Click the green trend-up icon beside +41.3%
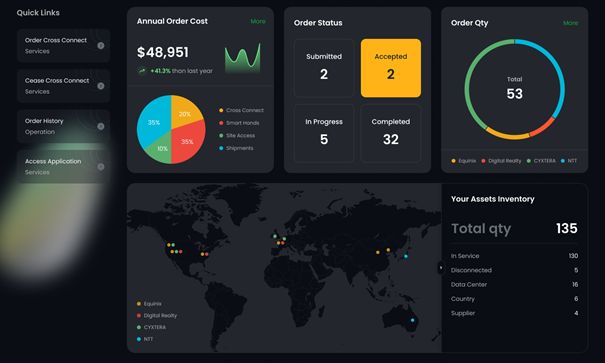605x363 pixels. 142,71
